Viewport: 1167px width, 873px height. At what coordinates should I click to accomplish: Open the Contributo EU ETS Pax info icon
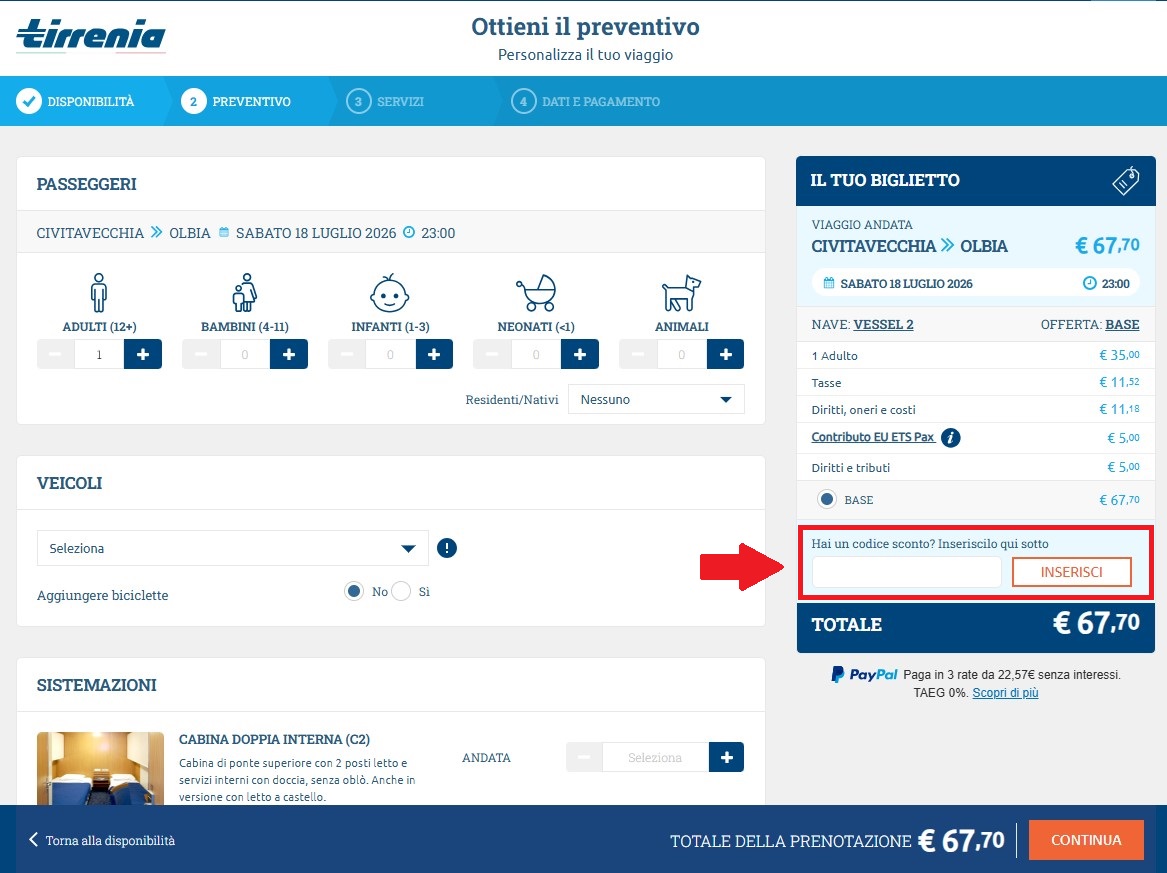(951, 437)
